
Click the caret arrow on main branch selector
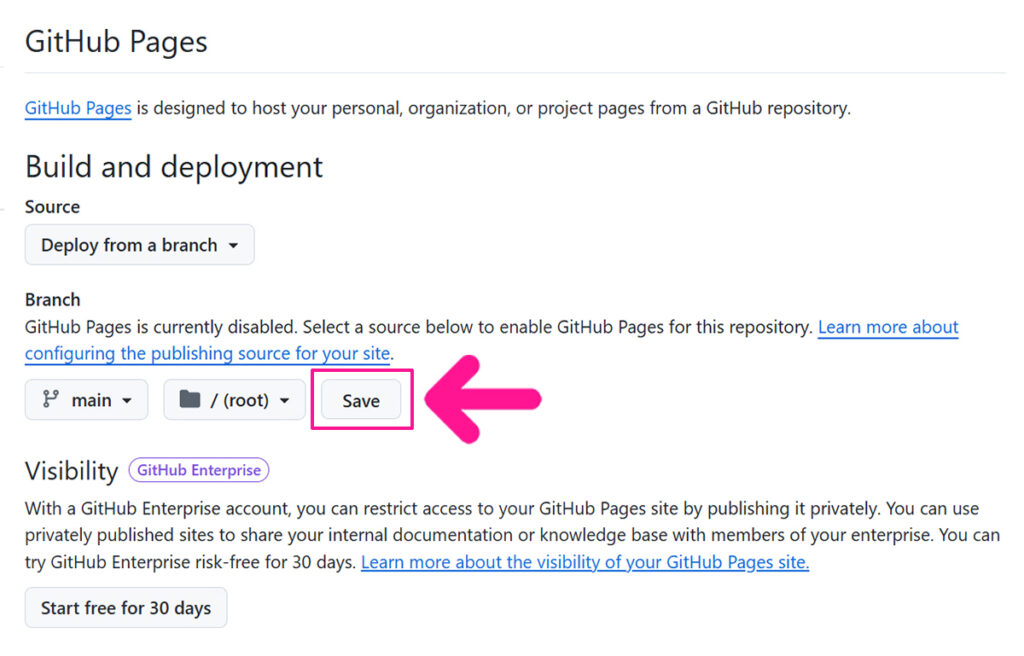[127, 401]
